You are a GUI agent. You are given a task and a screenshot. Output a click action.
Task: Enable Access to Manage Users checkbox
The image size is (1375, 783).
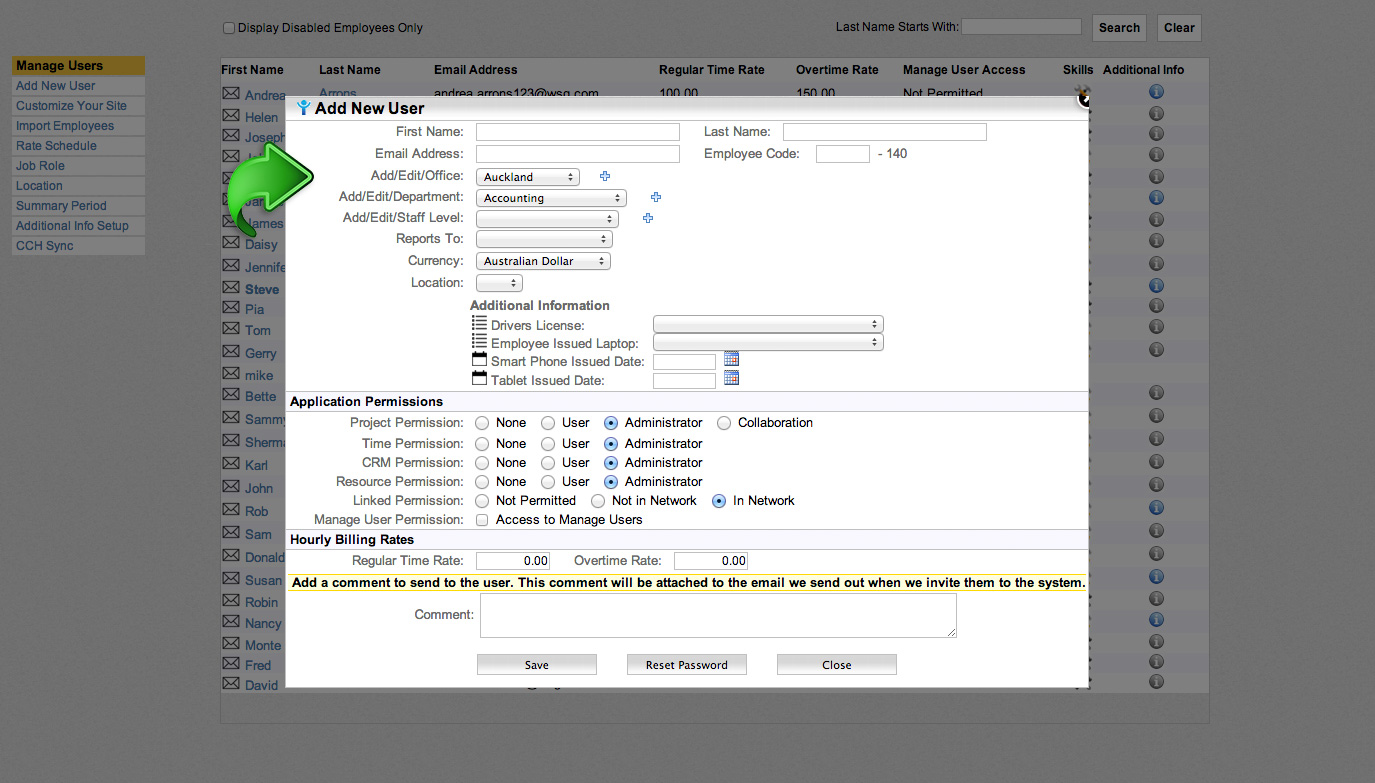[483, 520]
